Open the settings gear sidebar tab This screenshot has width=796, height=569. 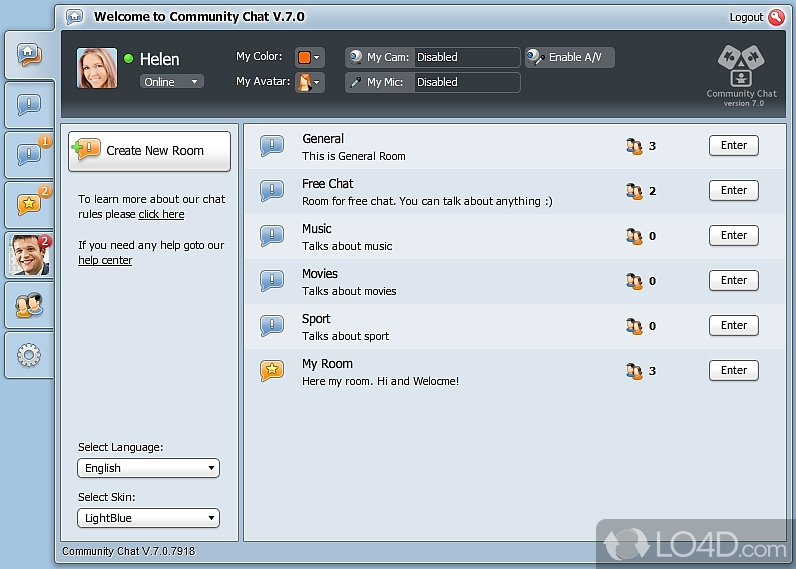point(29,355)
